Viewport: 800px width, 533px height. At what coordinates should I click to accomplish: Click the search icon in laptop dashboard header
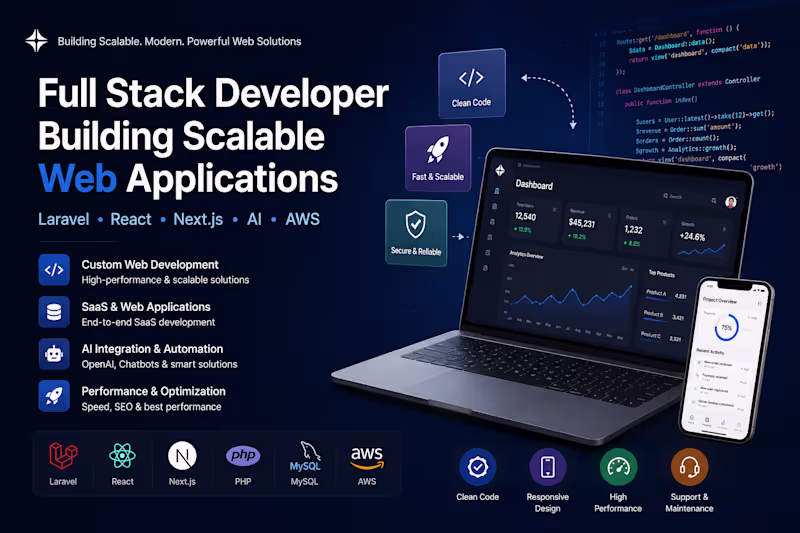click(714, 200)
